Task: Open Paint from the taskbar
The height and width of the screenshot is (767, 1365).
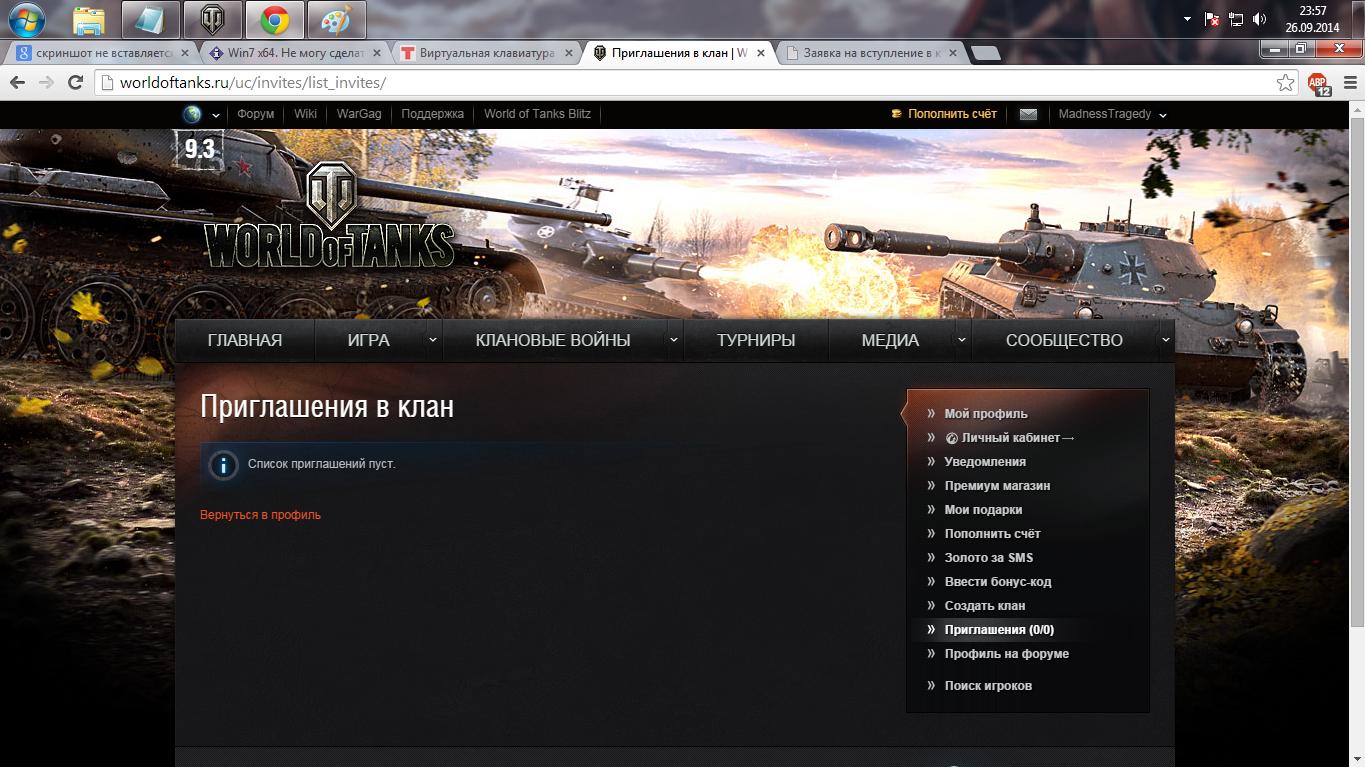Action: pos(337,19)
